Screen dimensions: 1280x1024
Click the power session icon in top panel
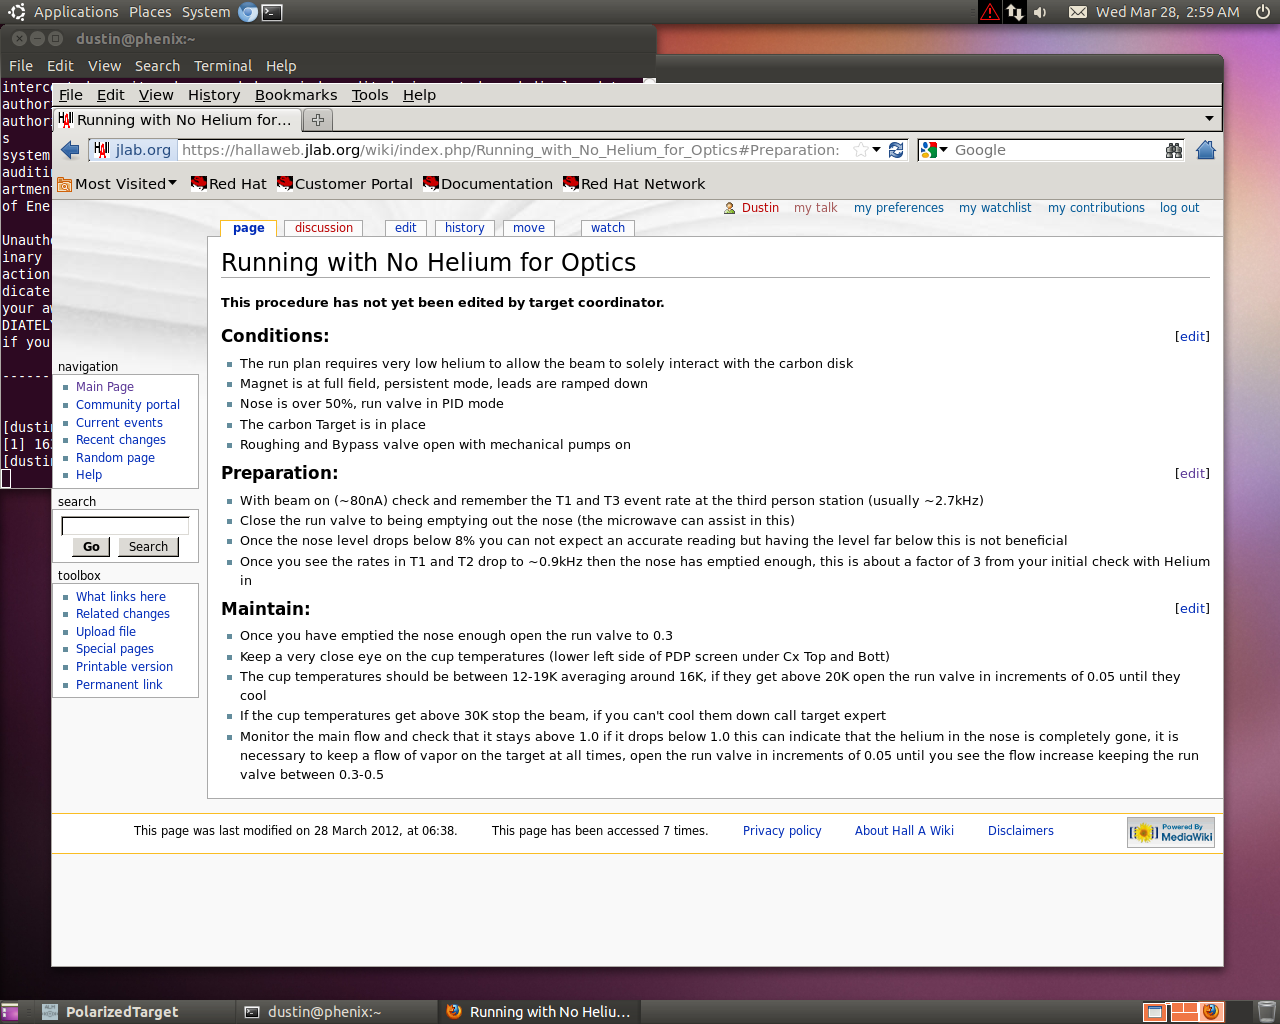[1263, 12]
